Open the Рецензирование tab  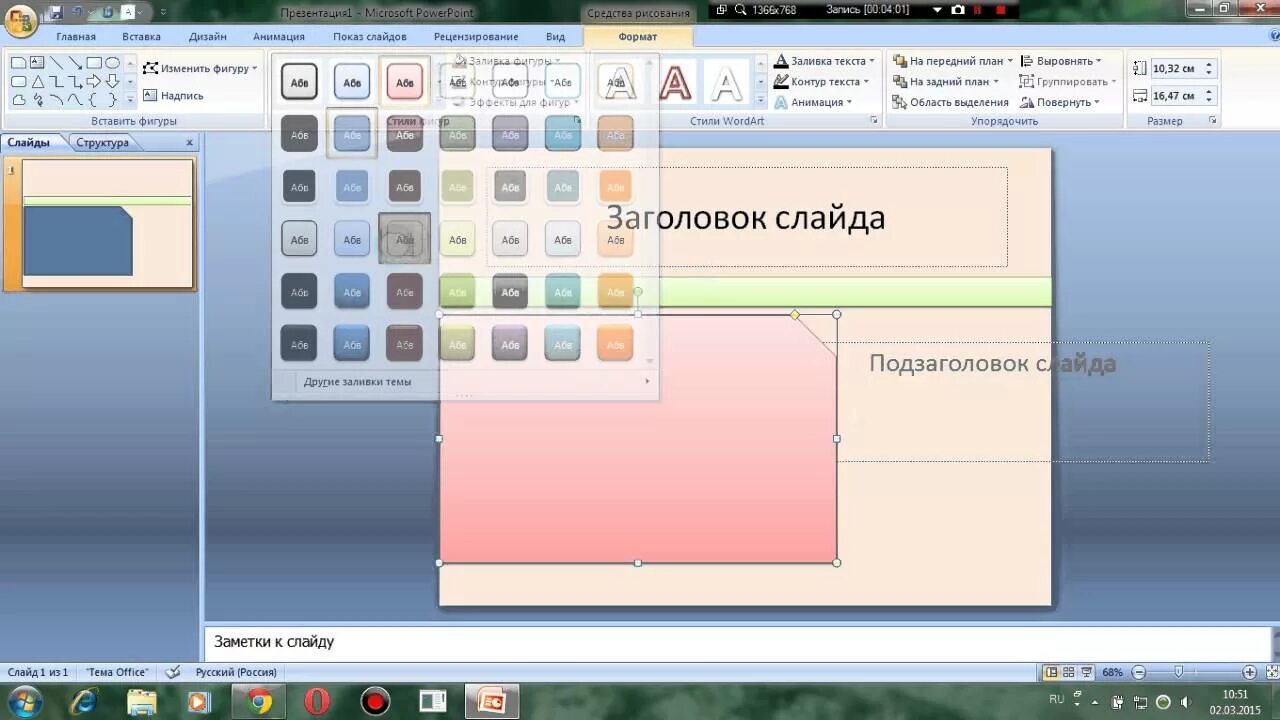click(x=476, y=37)
